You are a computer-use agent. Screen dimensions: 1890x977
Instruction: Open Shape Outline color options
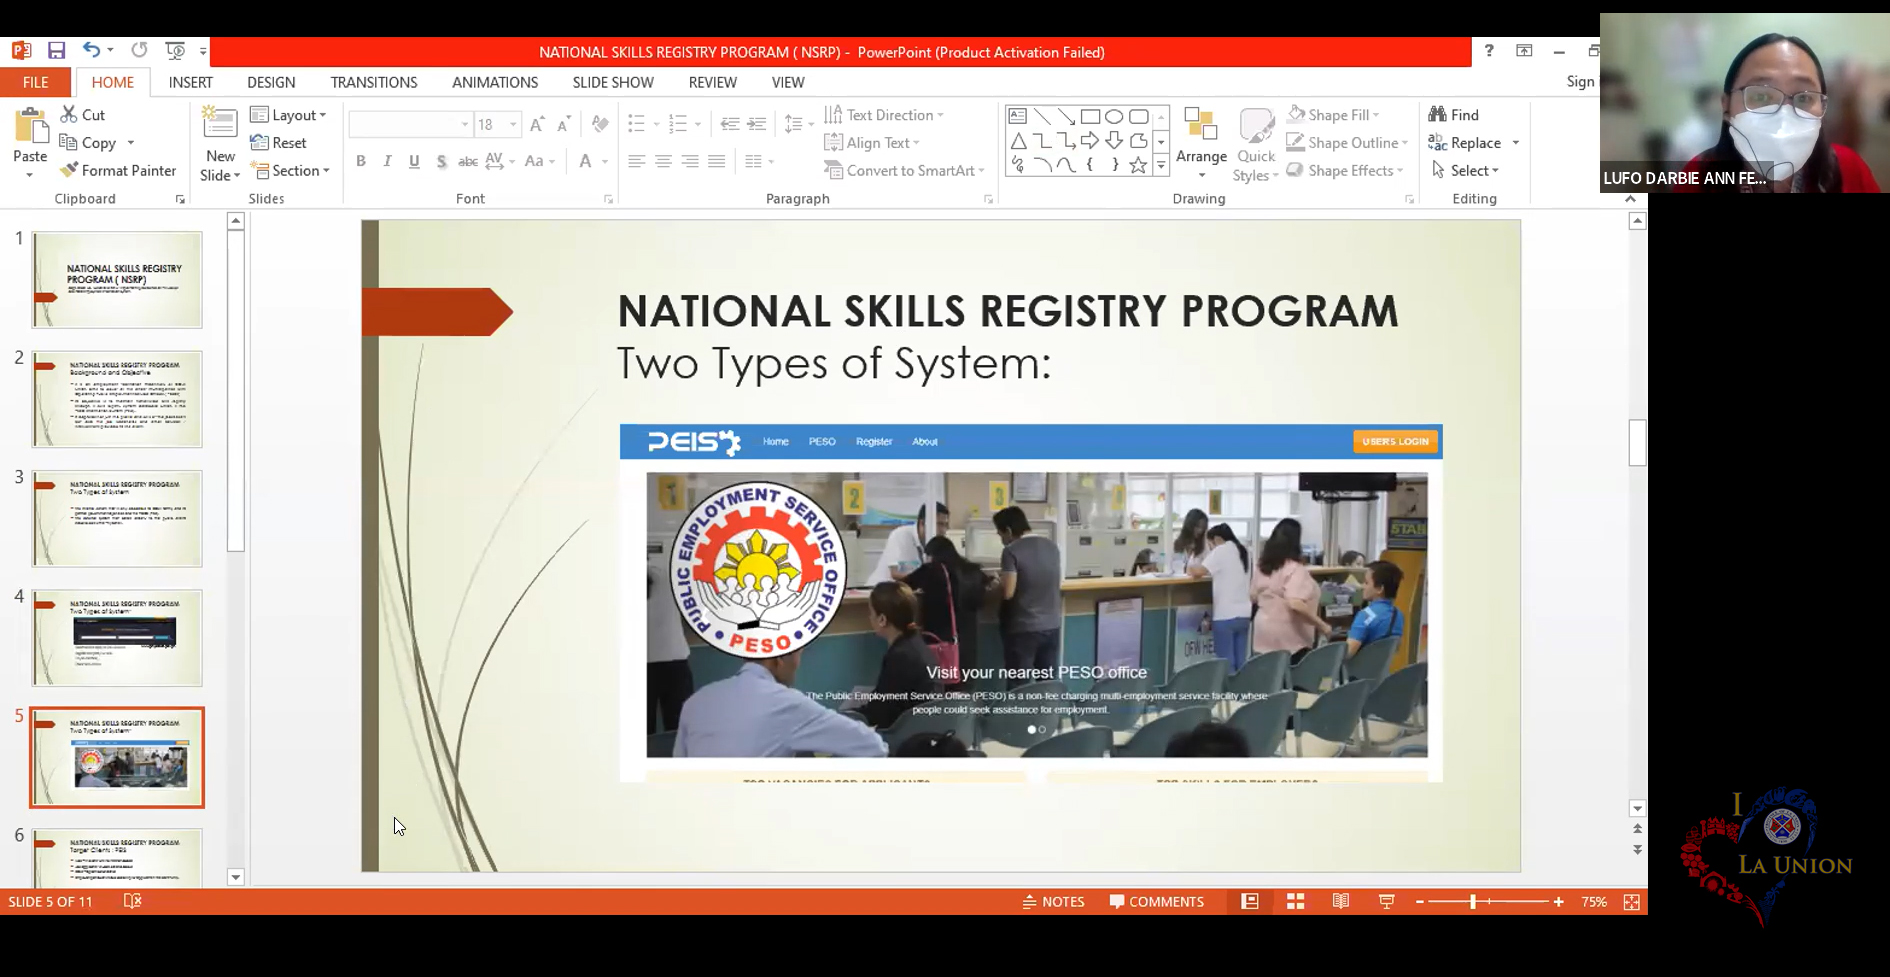[1348, 143]
